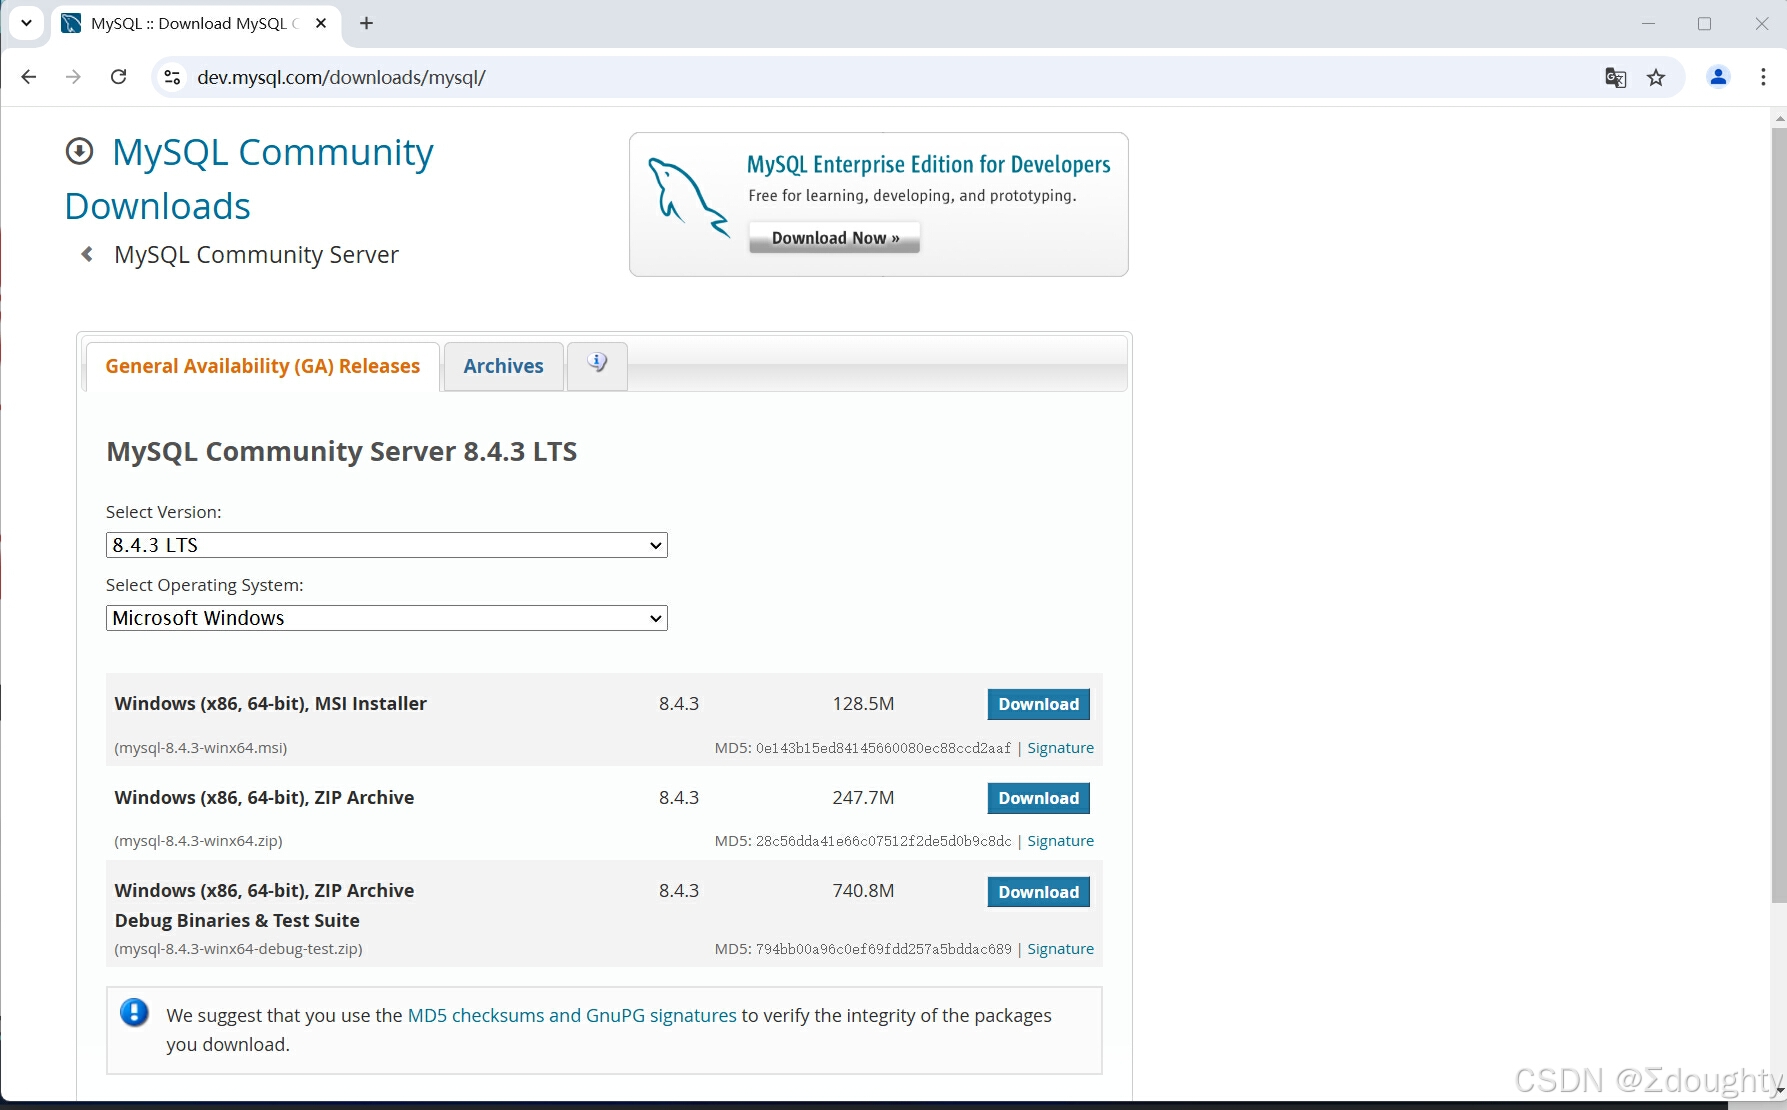Click the MD5 value 794bb00a96c0ef69fdd257a5bddac689

pyautogui.click(x=883, y=949)
